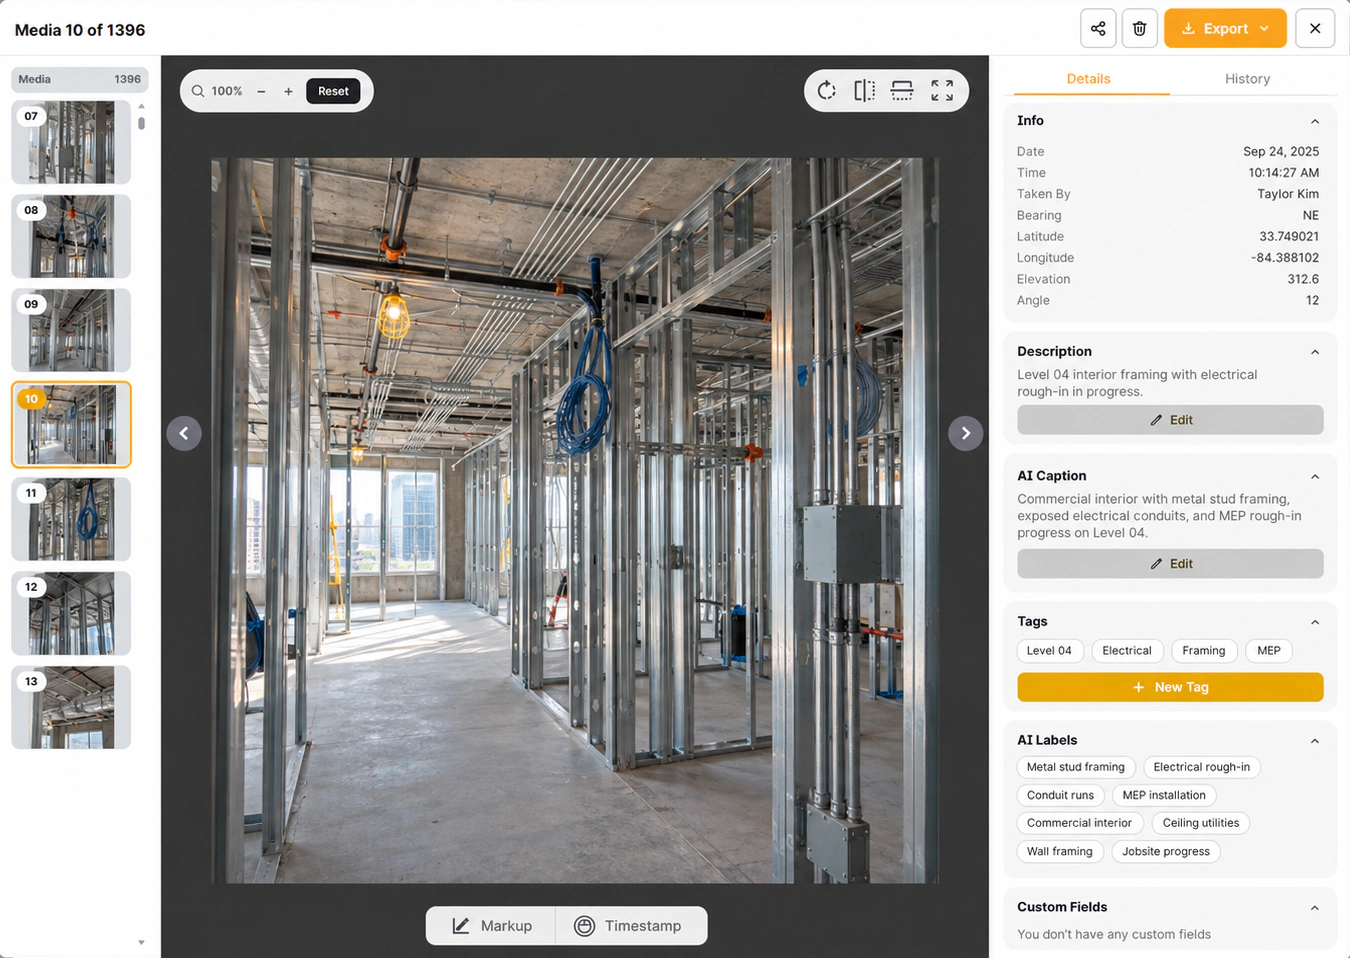The height and width of the screenshot is (958, 1350).
Task: Zoom in with the plus icon
Action: (x=288, y=91)
